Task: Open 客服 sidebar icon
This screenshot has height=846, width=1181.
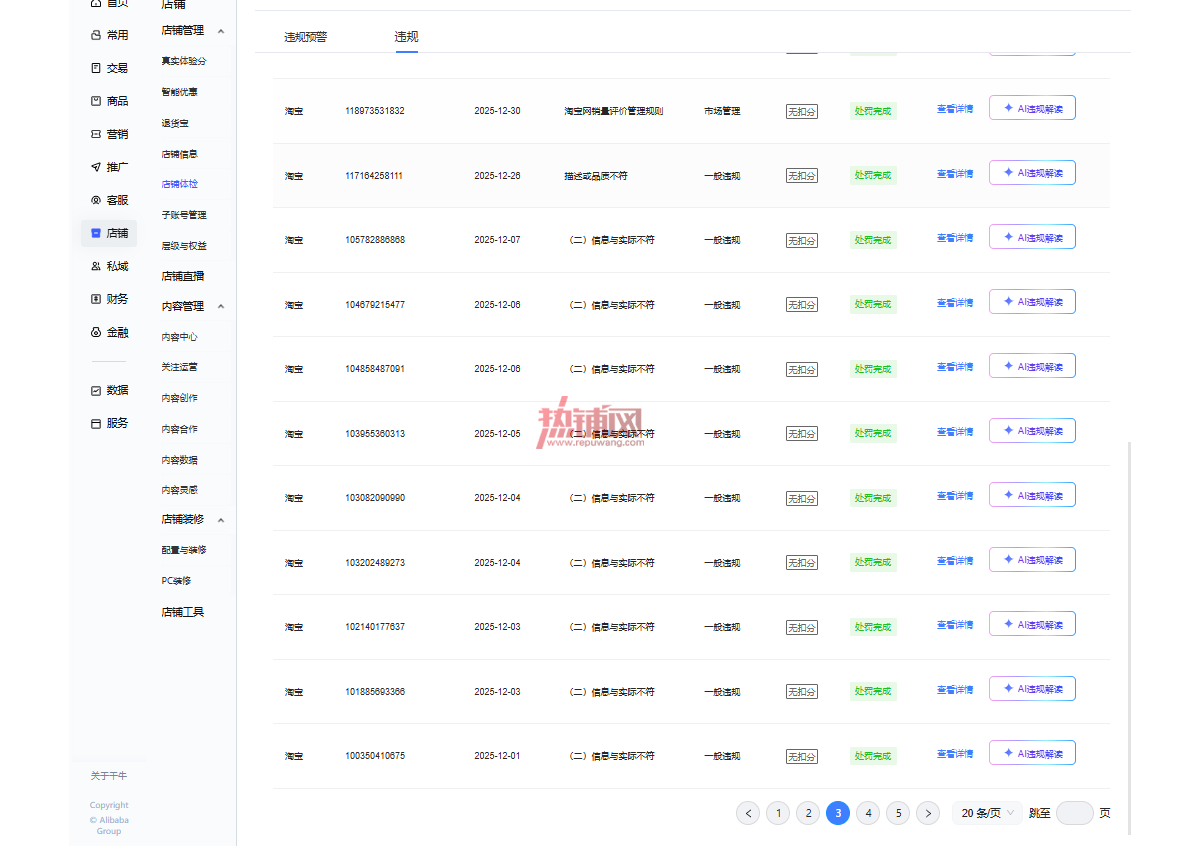Action: pyautogui.click(x=109, y=200)
